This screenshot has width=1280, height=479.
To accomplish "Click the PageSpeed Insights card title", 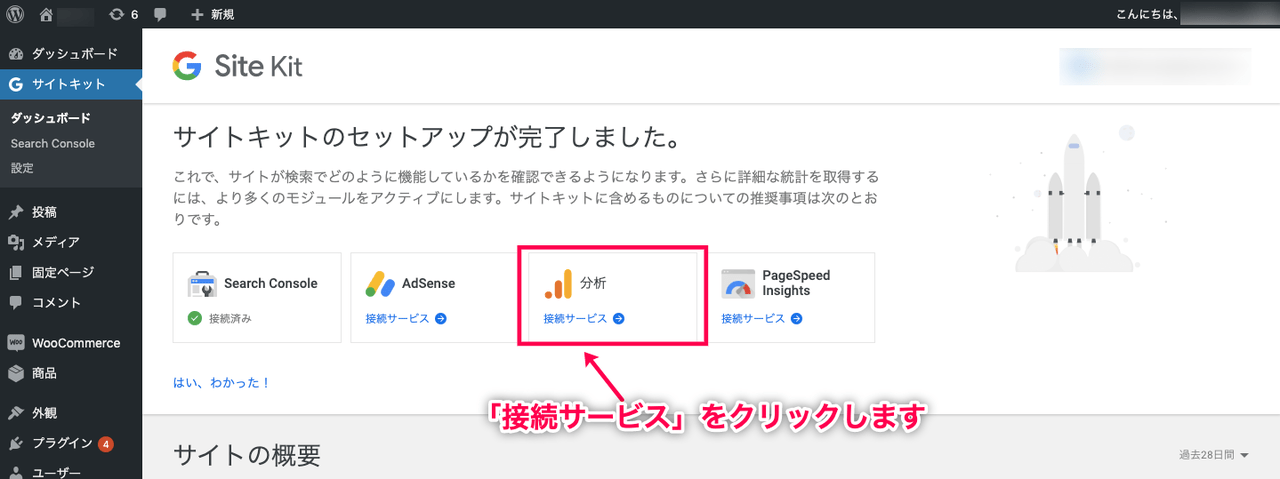I will pos(796,283).
